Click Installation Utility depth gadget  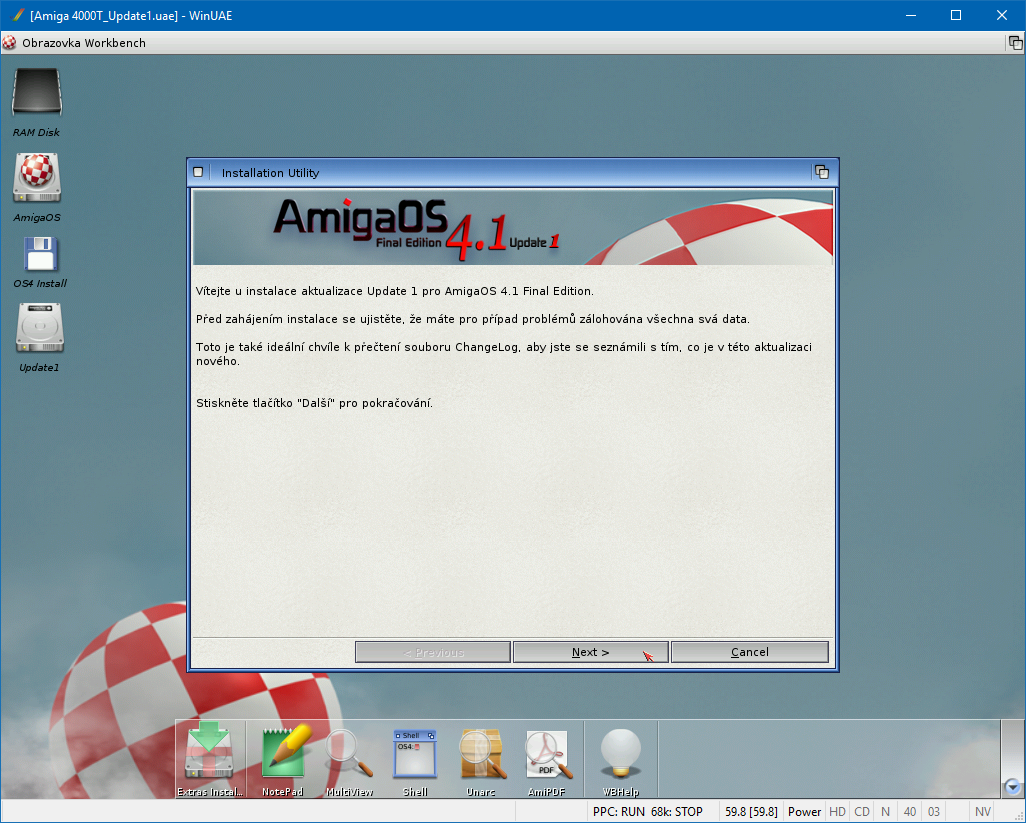822,172
